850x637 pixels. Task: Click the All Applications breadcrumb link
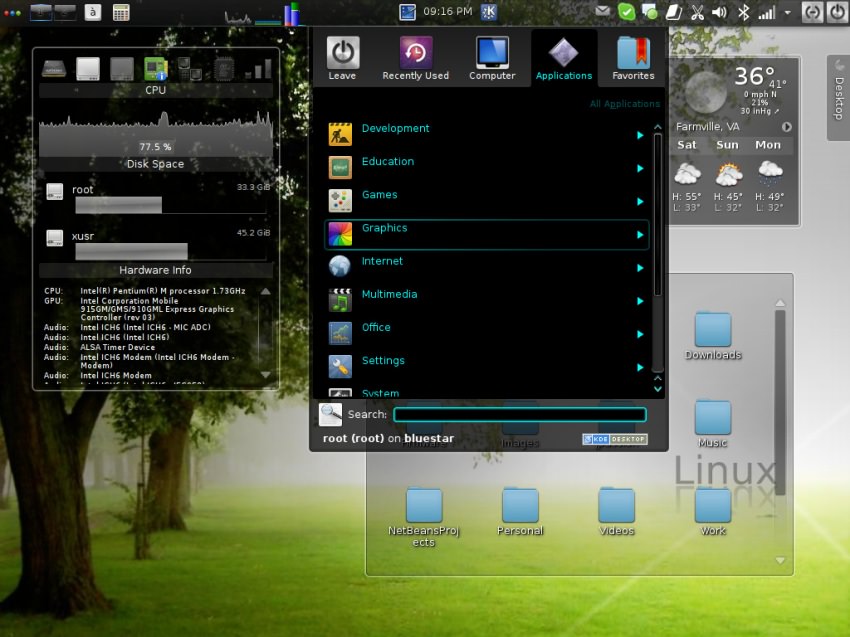point(624,104)
